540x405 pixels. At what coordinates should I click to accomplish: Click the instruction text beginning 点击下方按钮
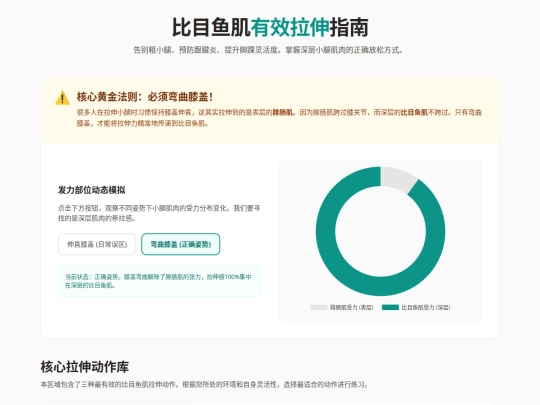159,213
